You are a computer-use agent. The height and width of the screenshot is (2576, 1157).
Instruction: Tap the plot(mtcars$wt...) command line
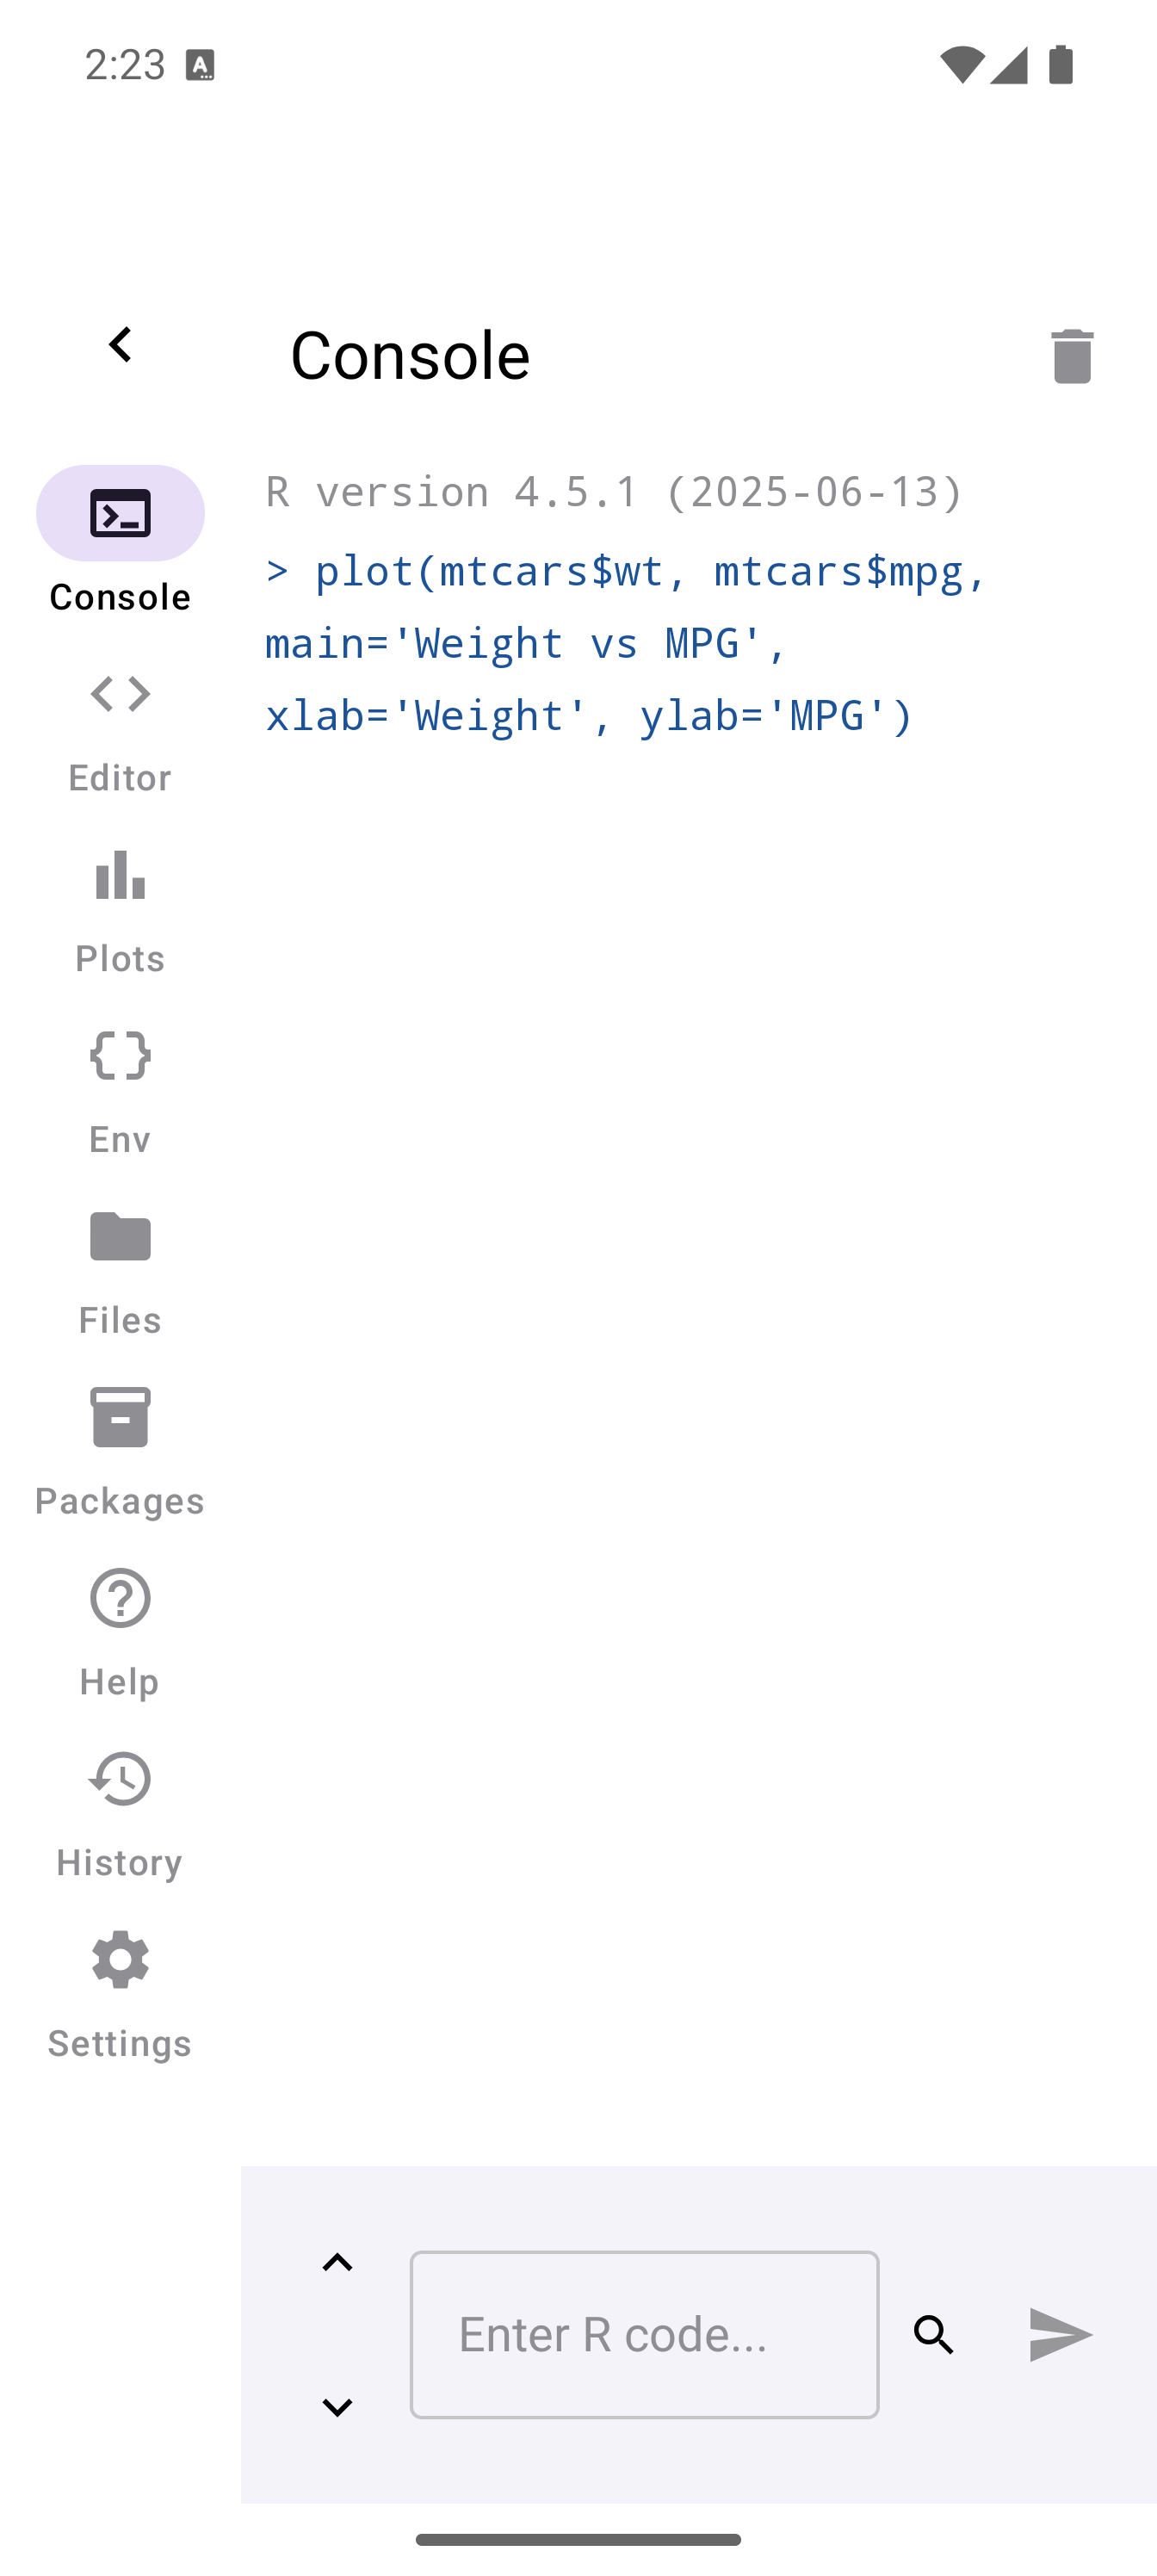(625, 643)
